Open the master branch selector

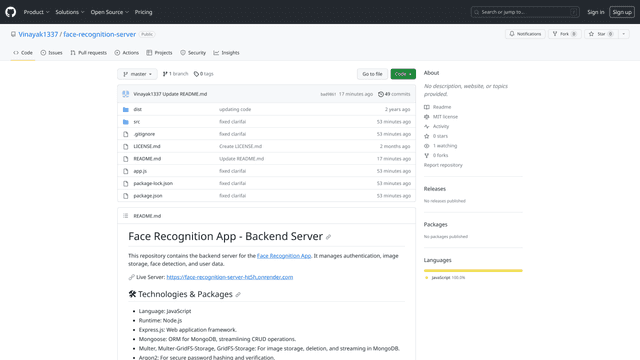pos(137,74)
